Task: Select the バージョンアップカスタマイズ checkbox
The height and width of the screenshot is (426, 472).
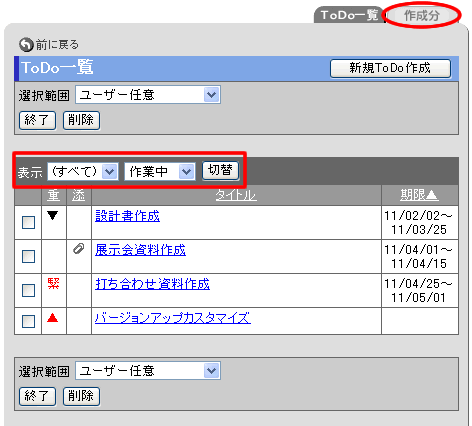Action: (28, 321)
